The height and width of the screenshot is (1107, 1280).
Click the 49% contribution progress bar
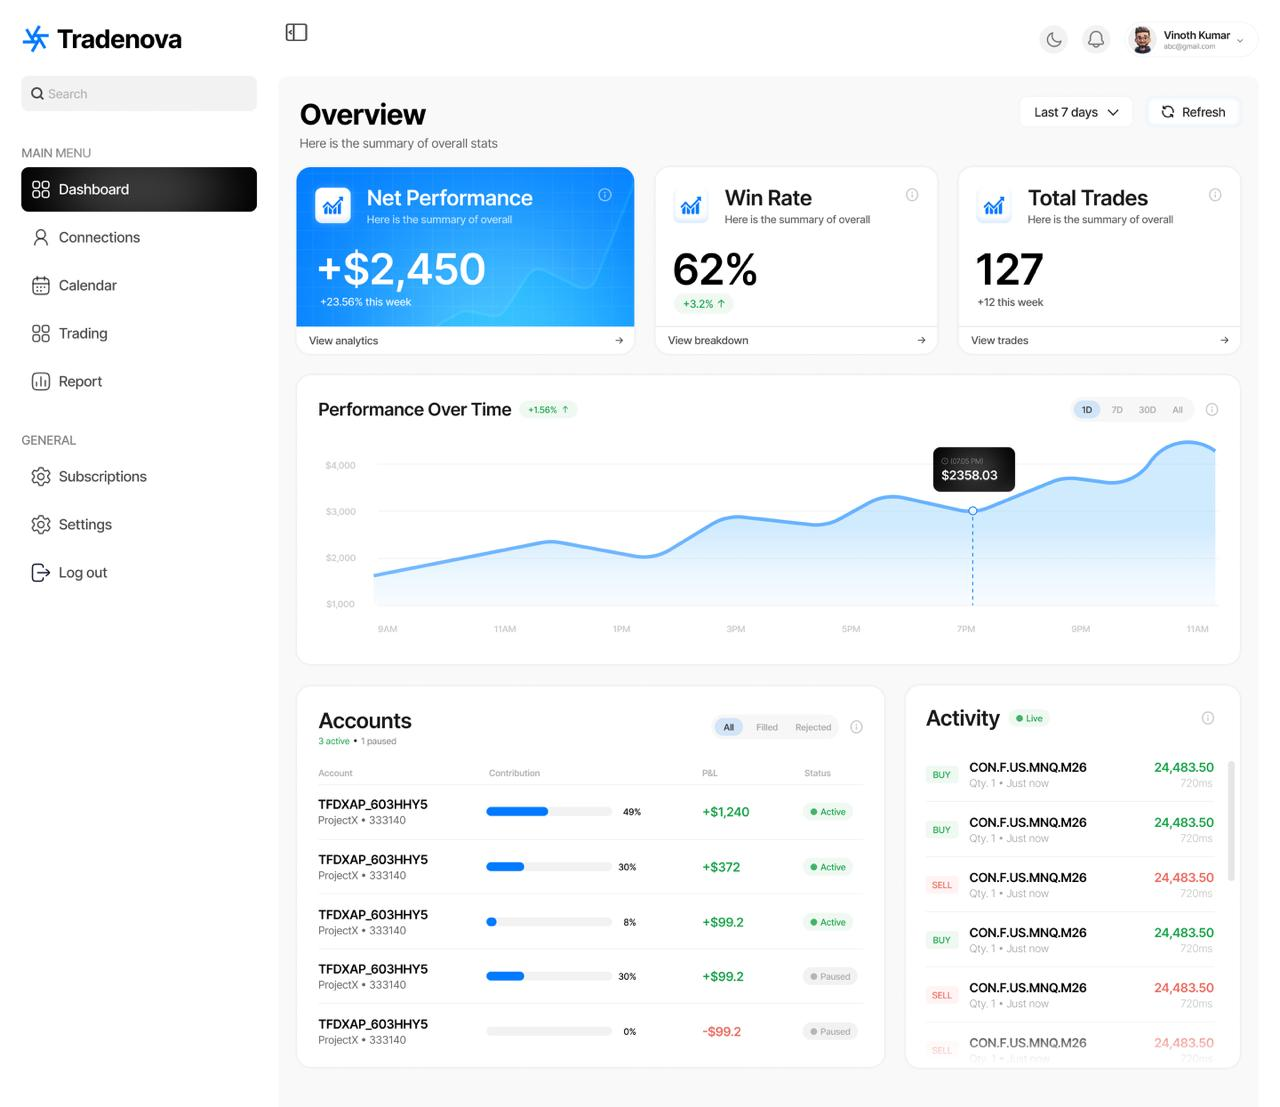tap(548, 812)
